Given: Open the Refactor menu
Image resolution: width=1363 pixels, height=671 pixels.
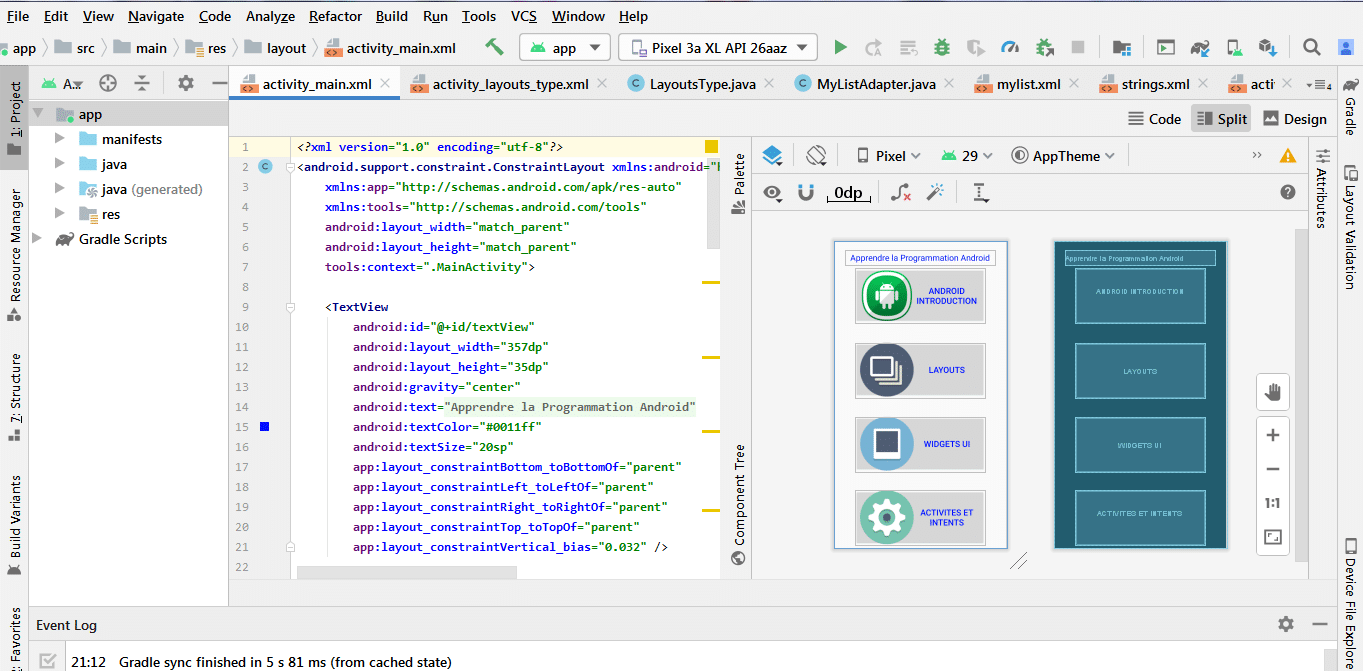Looking at the screenshot, I should (x=335, y=16).
